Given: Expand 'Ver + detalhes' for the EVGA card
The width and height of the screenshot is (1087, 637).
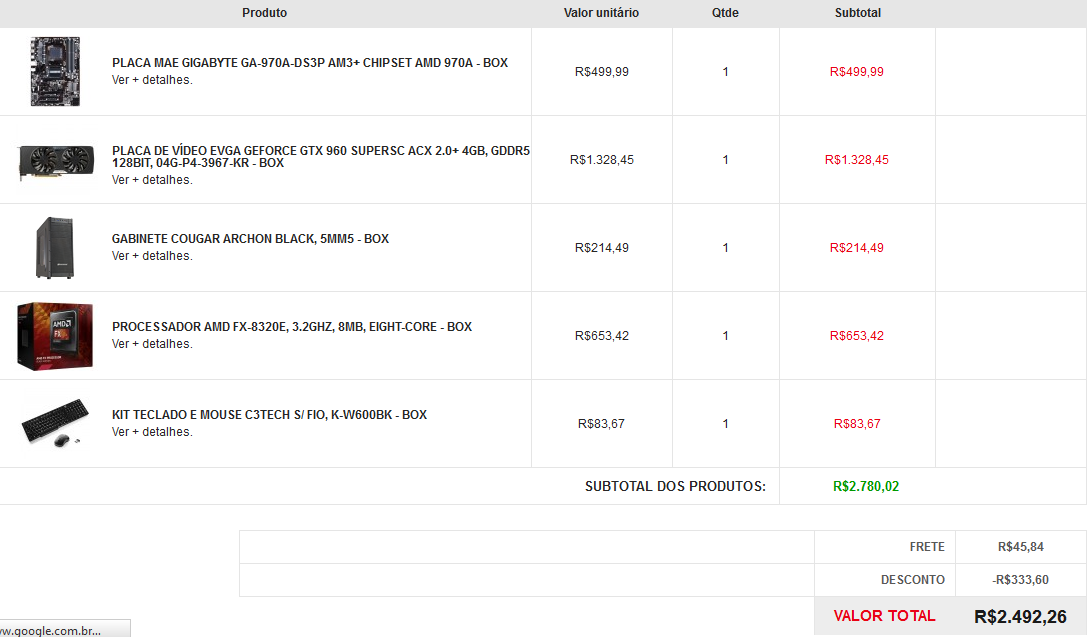Looking at the screenshot, I should click(152, 180).
